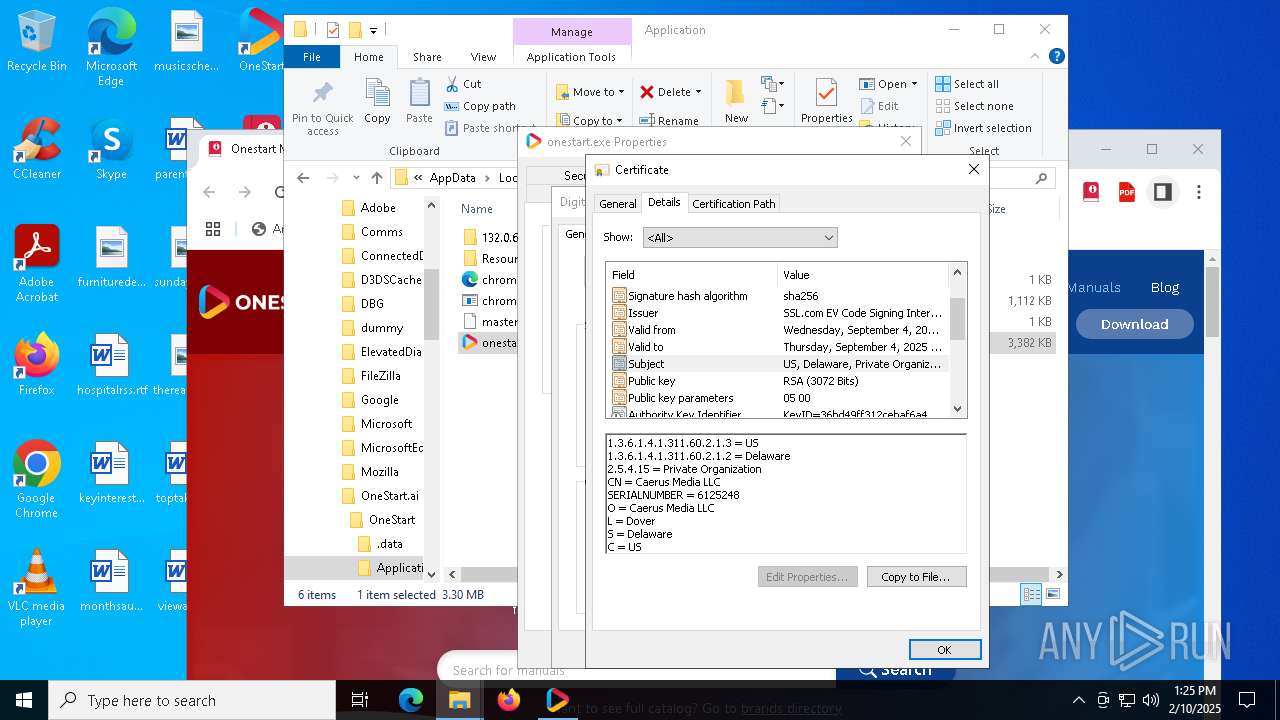The image size is (1280, 720).
Task: Click the Copy to File button
Action: (x=915, y=577)
